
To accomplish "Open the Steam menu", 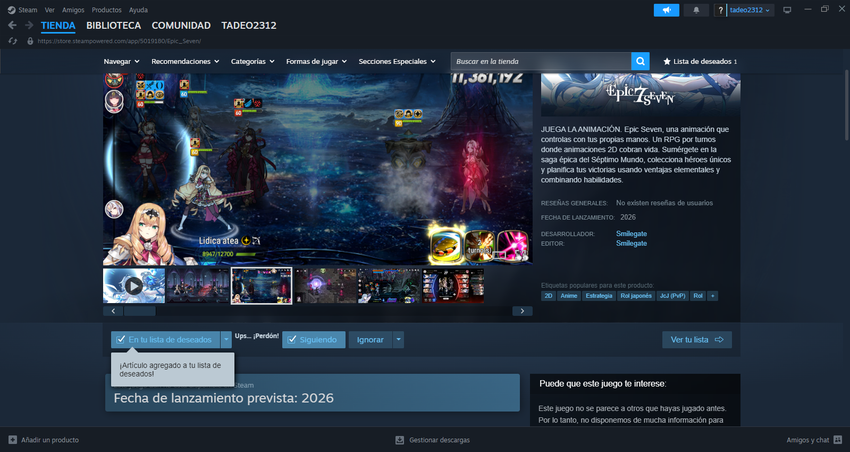I will (x=28, y=10).
